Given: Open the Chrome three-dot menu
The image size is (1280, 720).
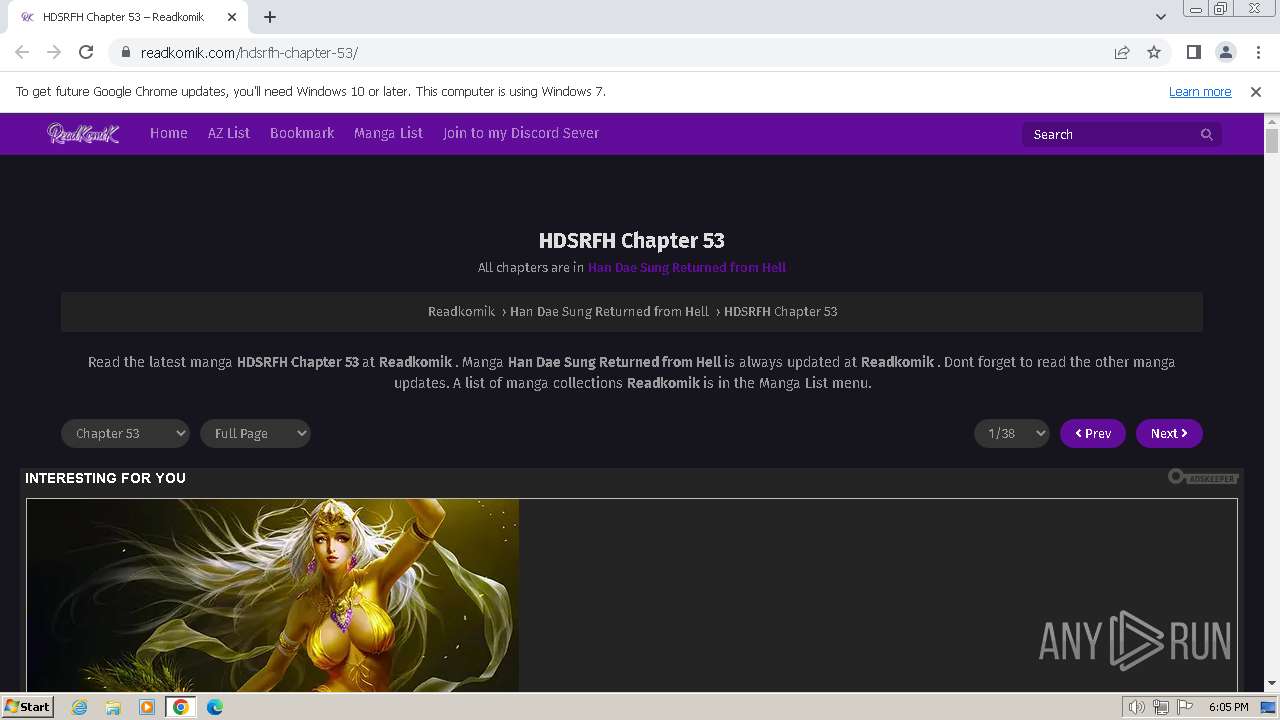Looking at the screenshot, I should pos(1257,52).
